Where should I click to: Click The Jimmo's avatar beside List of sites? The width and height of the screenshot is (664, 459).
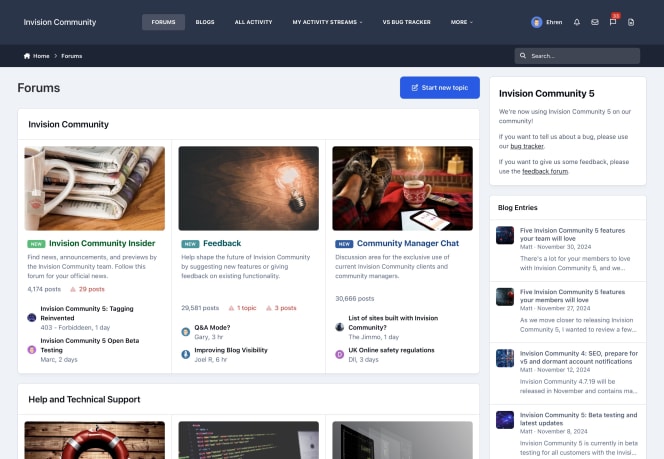click(340, 327)
